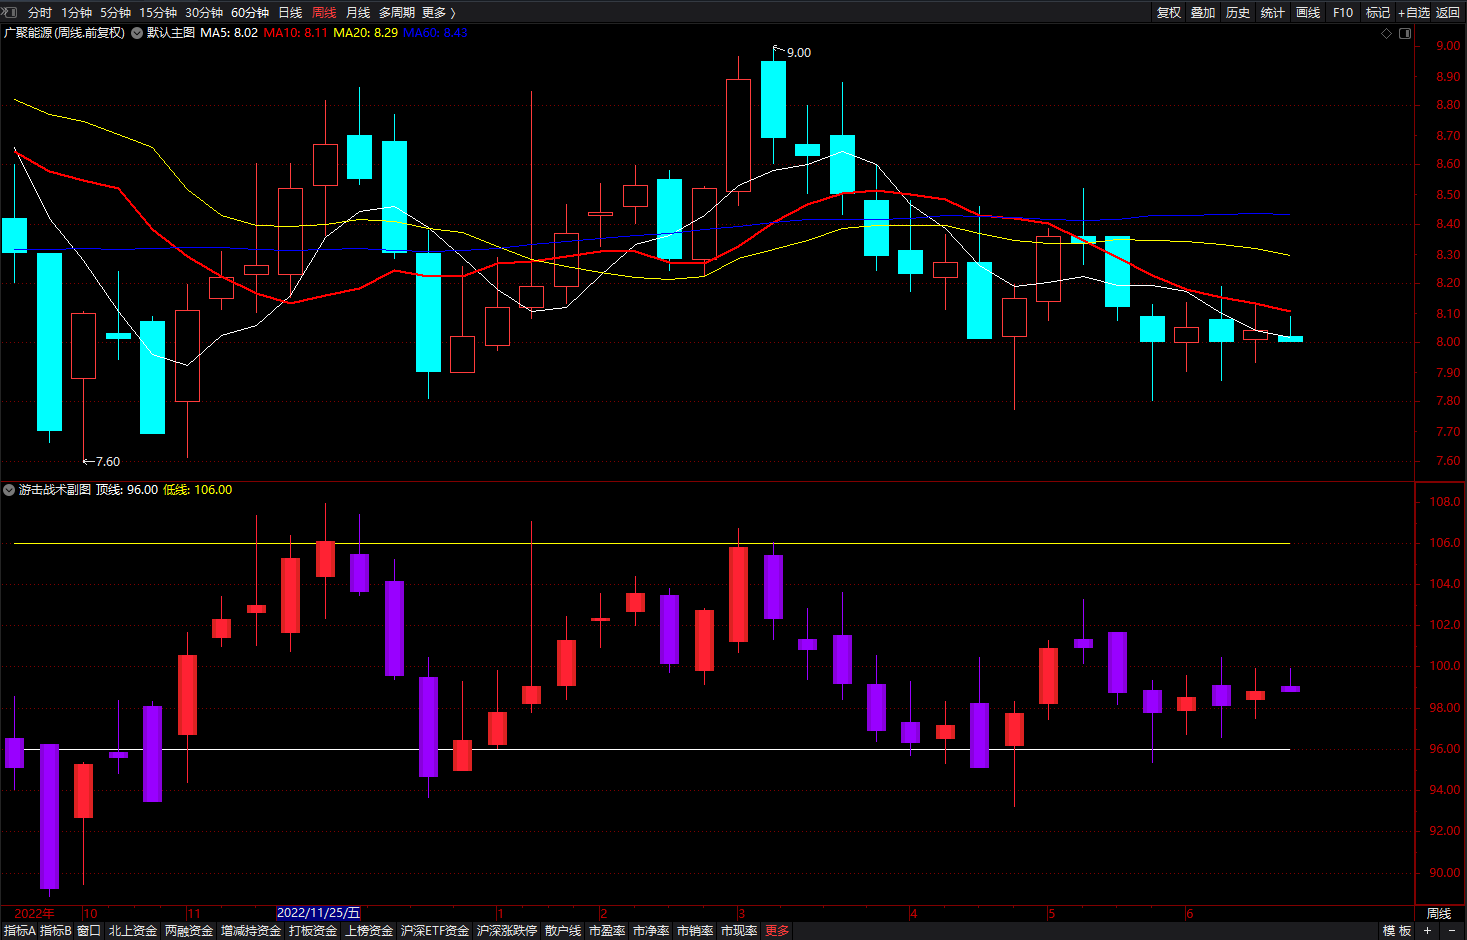Click the yellow MA20: 8.29 label

365,33
